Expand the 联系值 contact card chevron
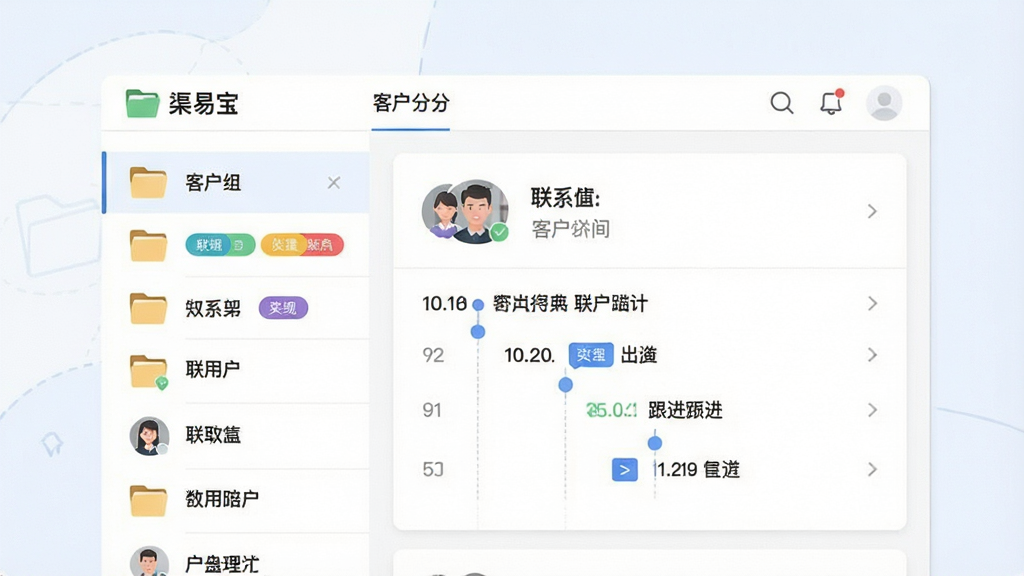 pos(872,211)
